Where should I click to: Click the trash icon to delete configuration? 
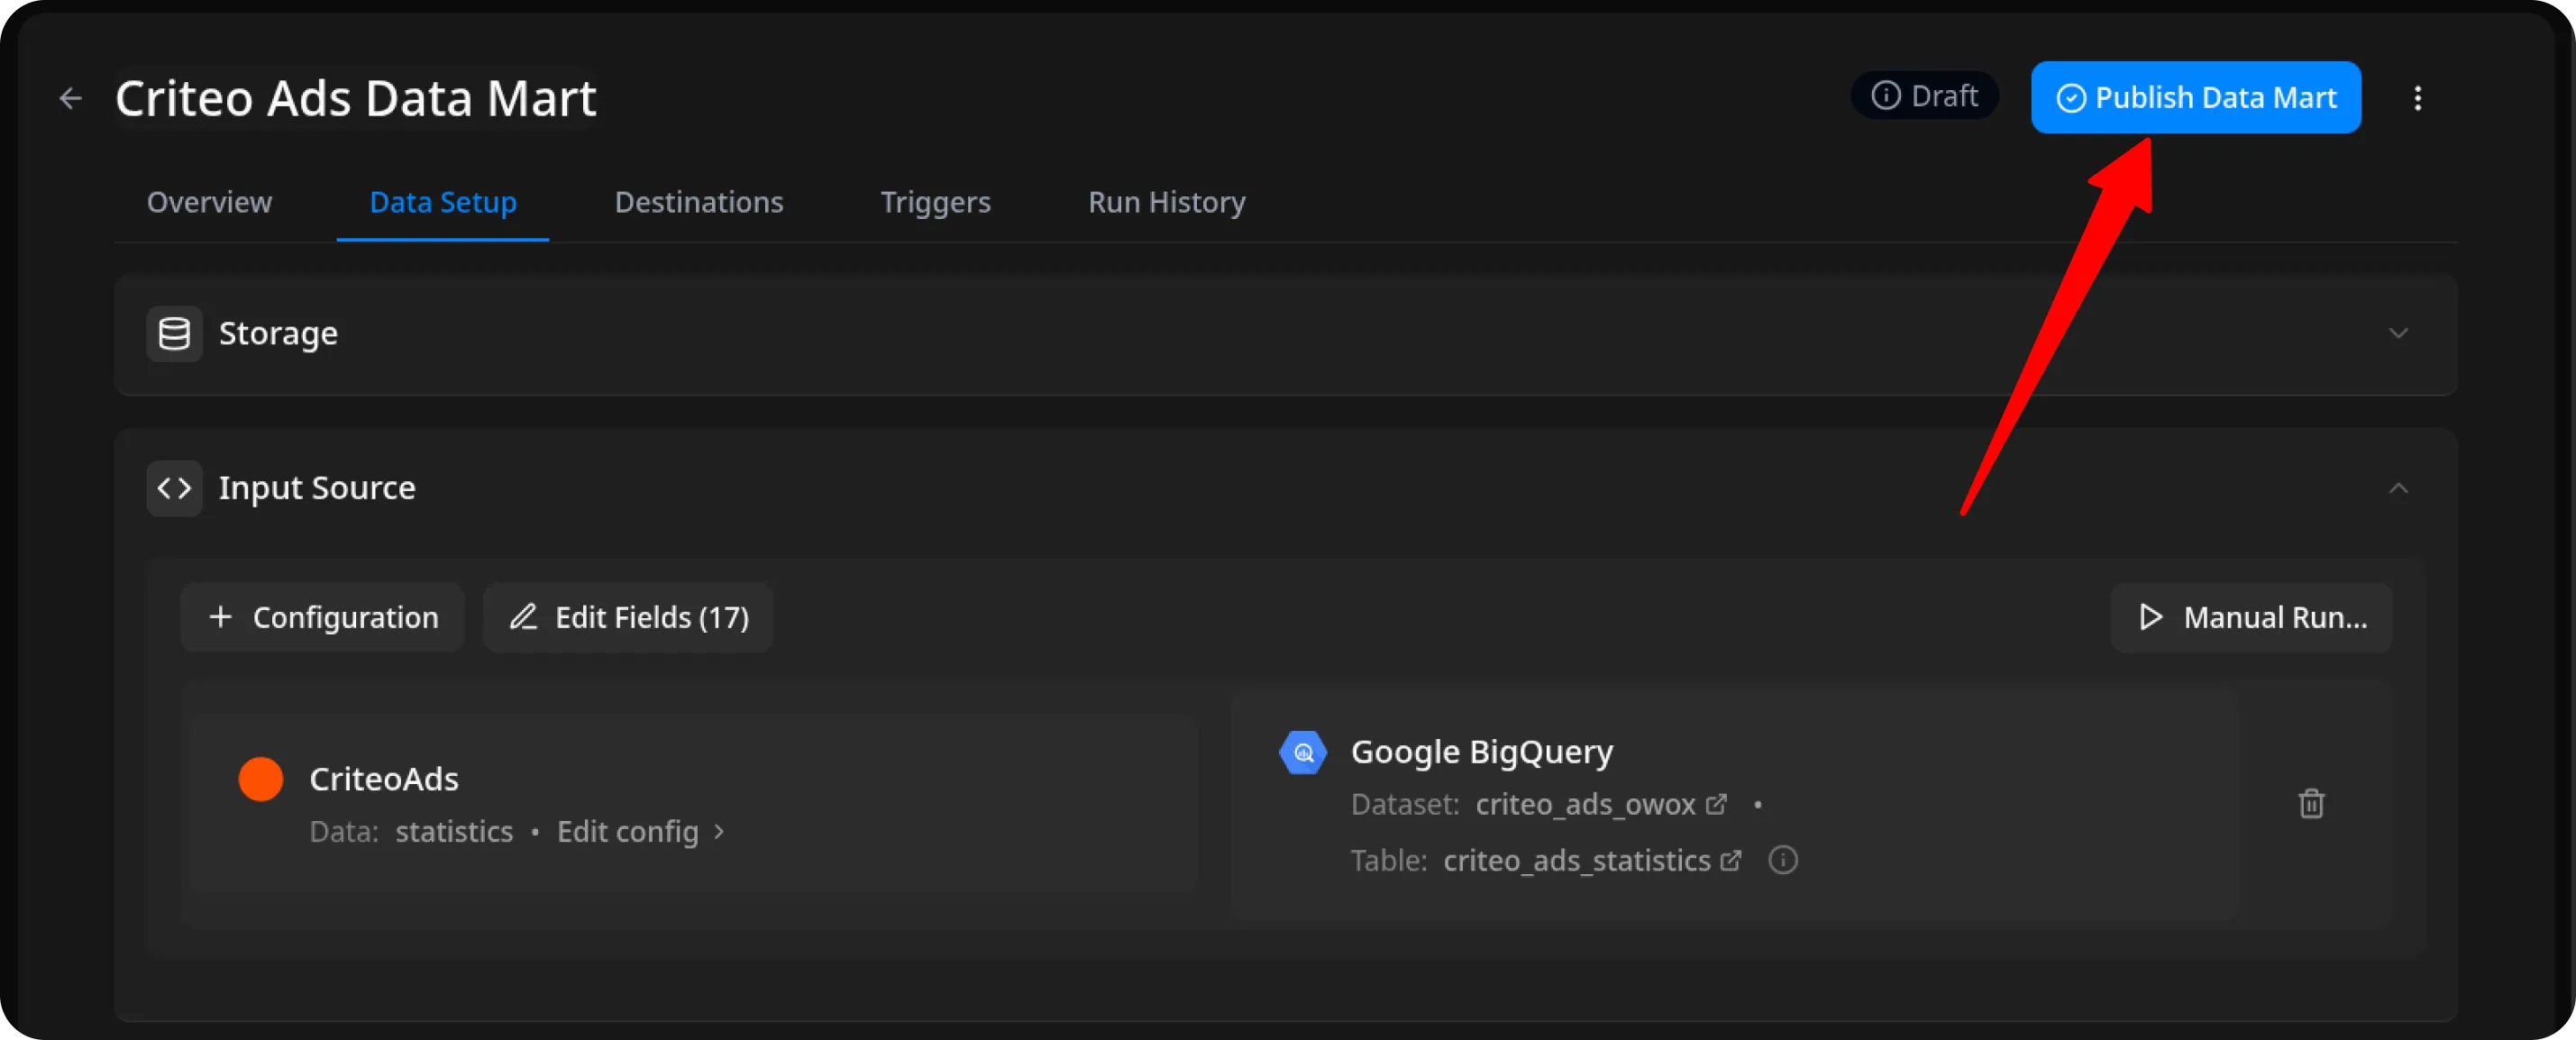[x=2311, y=804]
